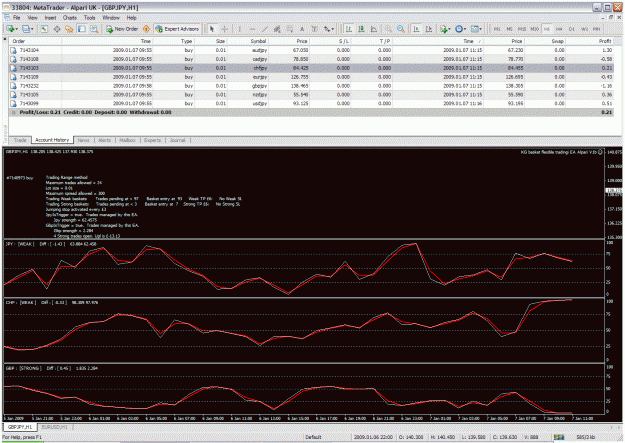Select the Horizontal Line drawing tool
The width and height of the screenshot is (625, 443).
coord(252,29)
